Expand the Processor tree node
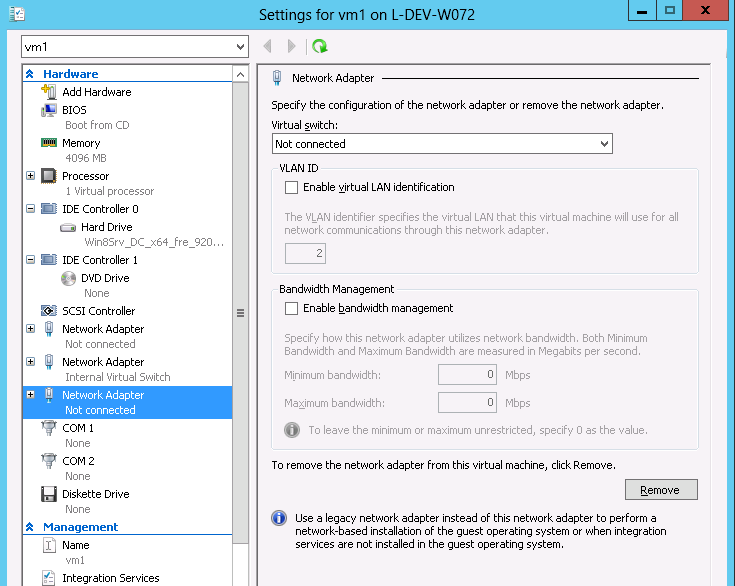 30,176
